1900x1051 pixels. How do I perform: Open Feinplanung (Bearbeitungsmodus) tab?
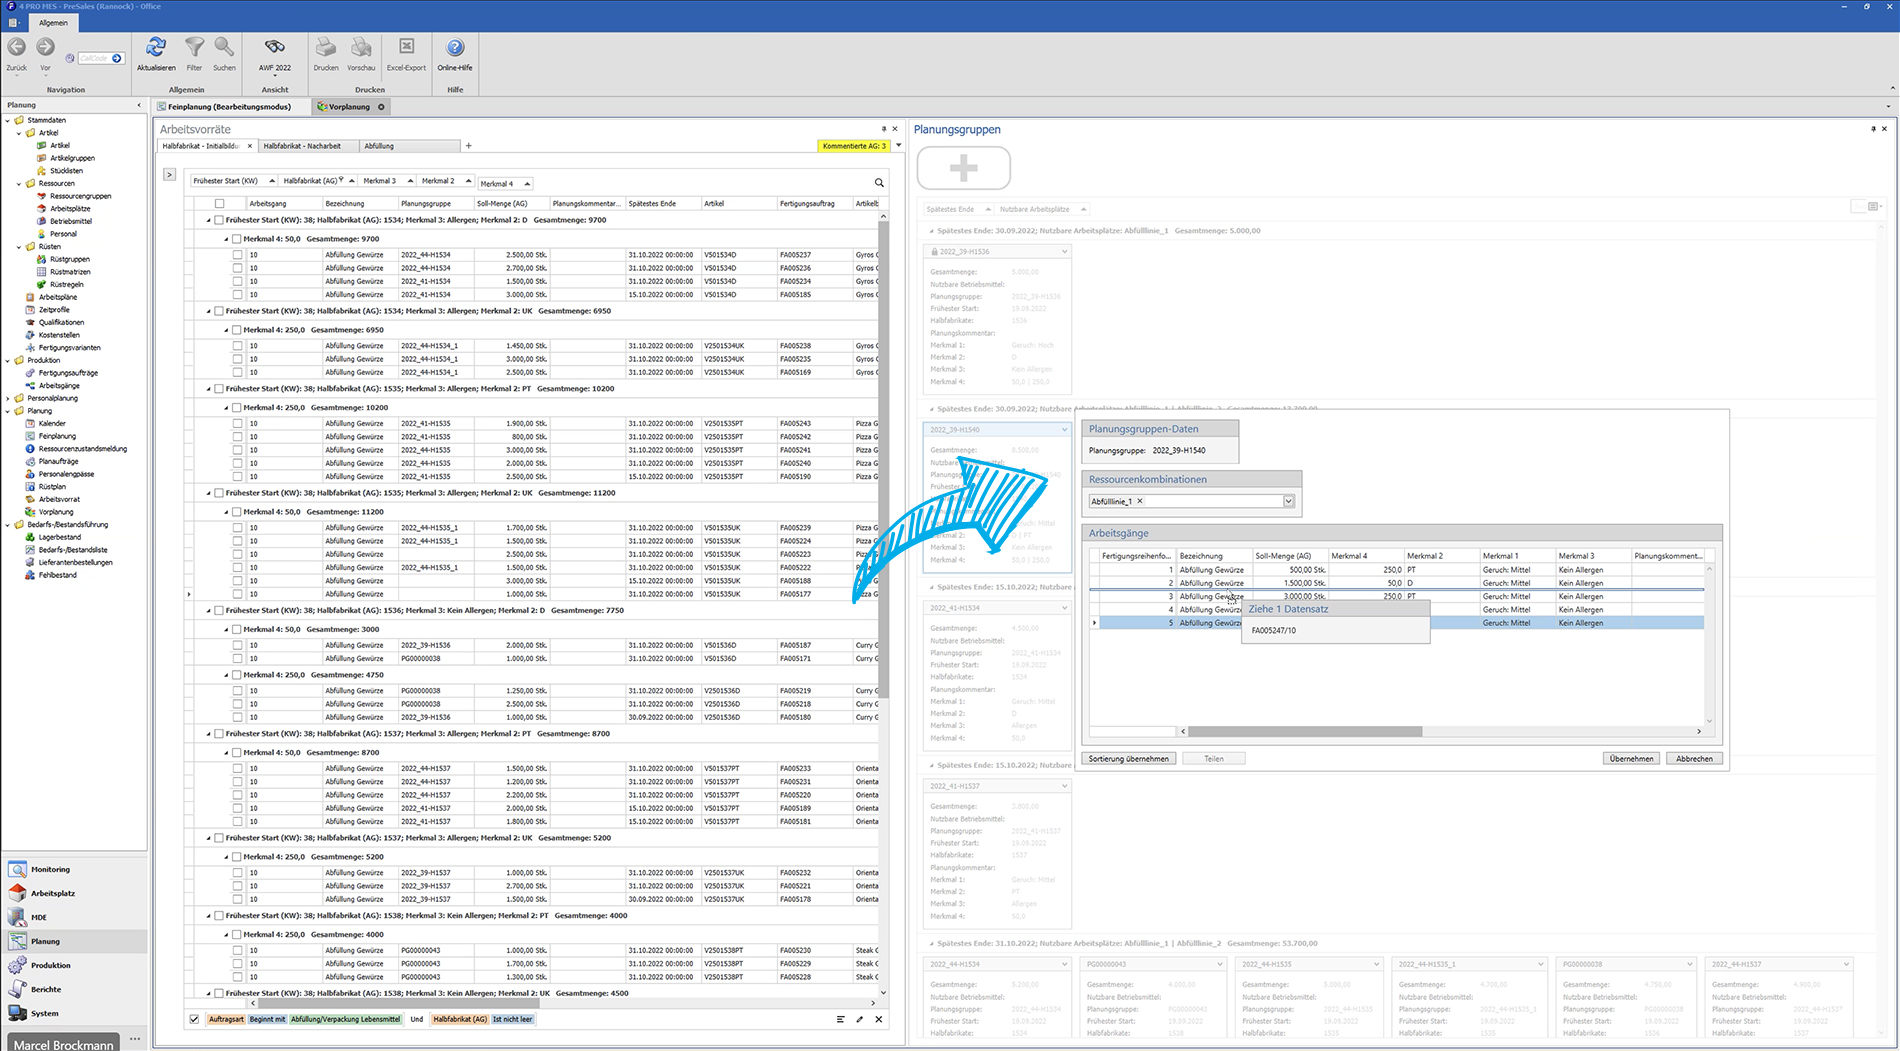coord(229,107)
